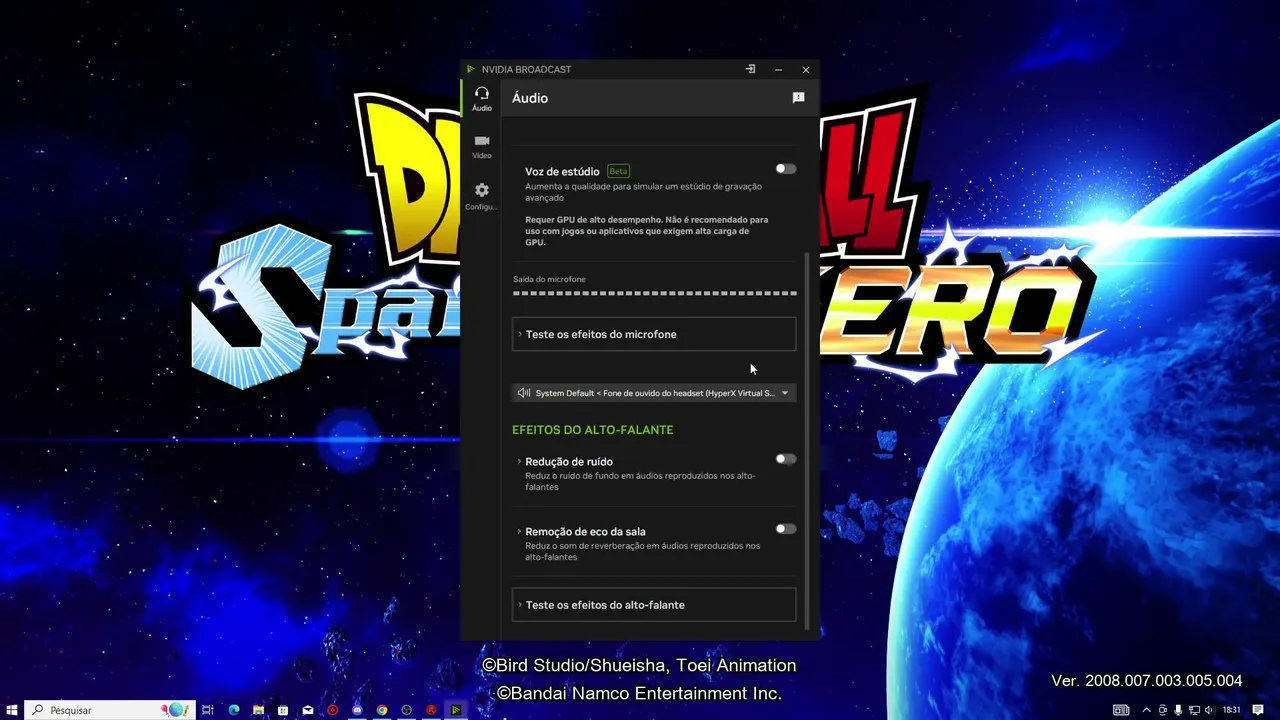Click the Beta badge next to Voz de estúdio
The width and height of the screenshot is (1280, 720).
(619, 171)
